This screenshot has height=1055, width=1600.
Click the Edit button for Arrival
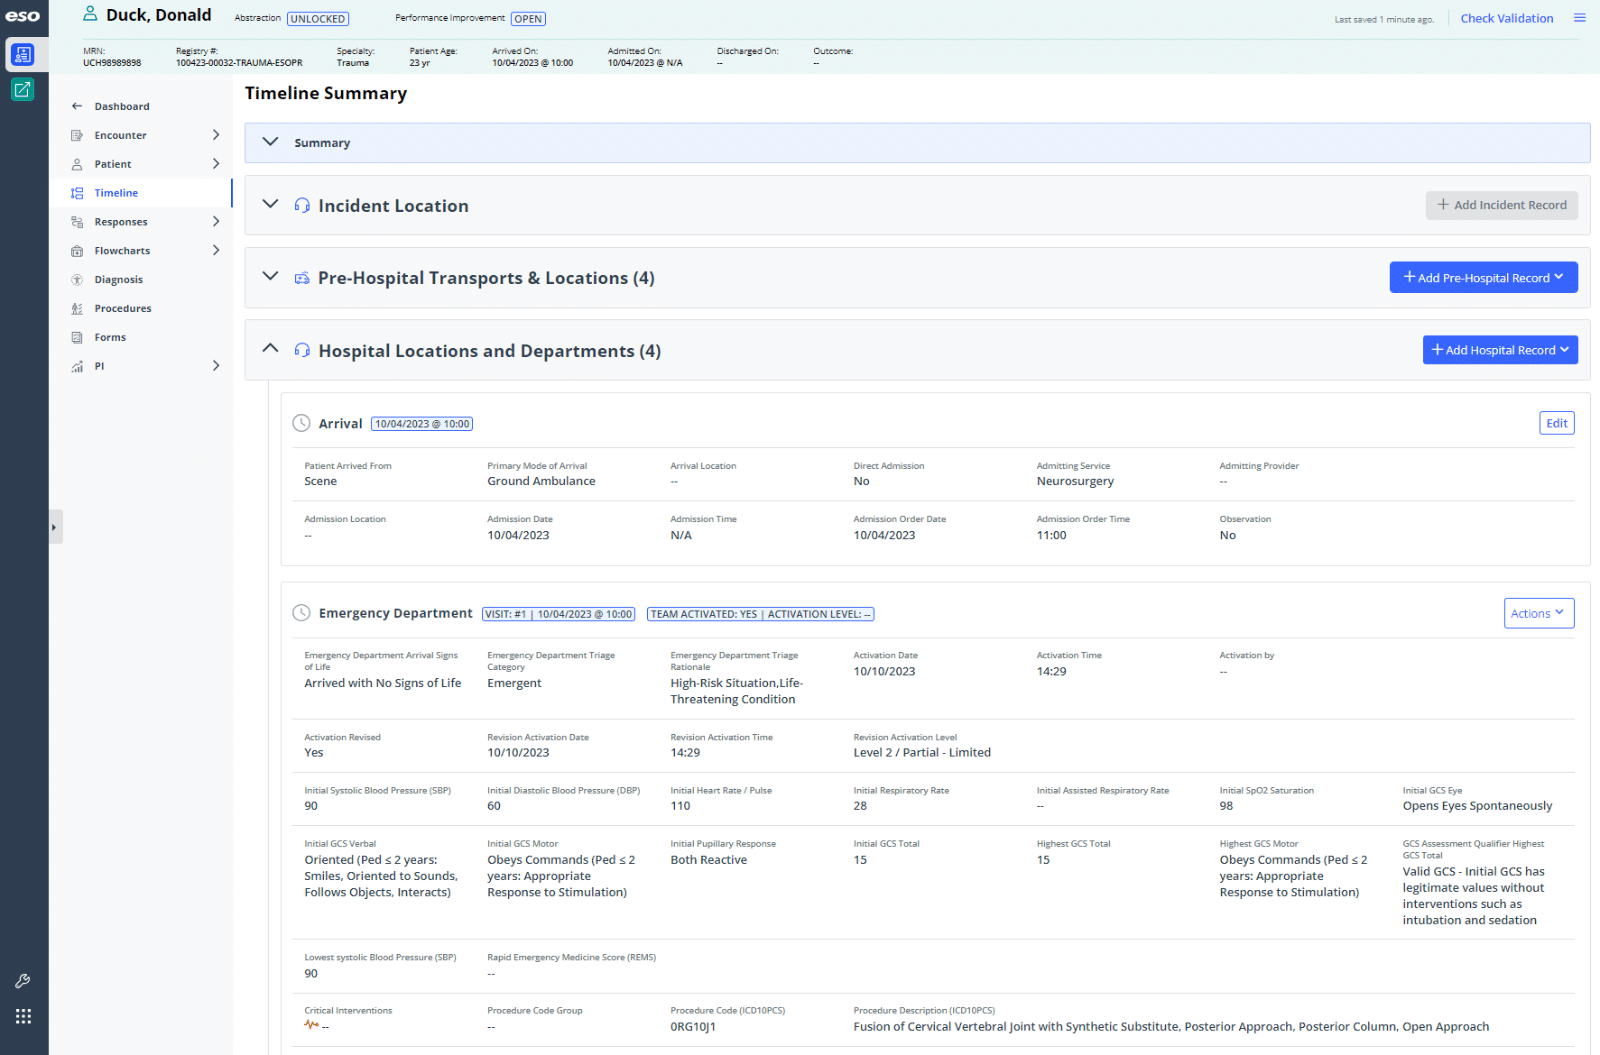coord(1556,423)
